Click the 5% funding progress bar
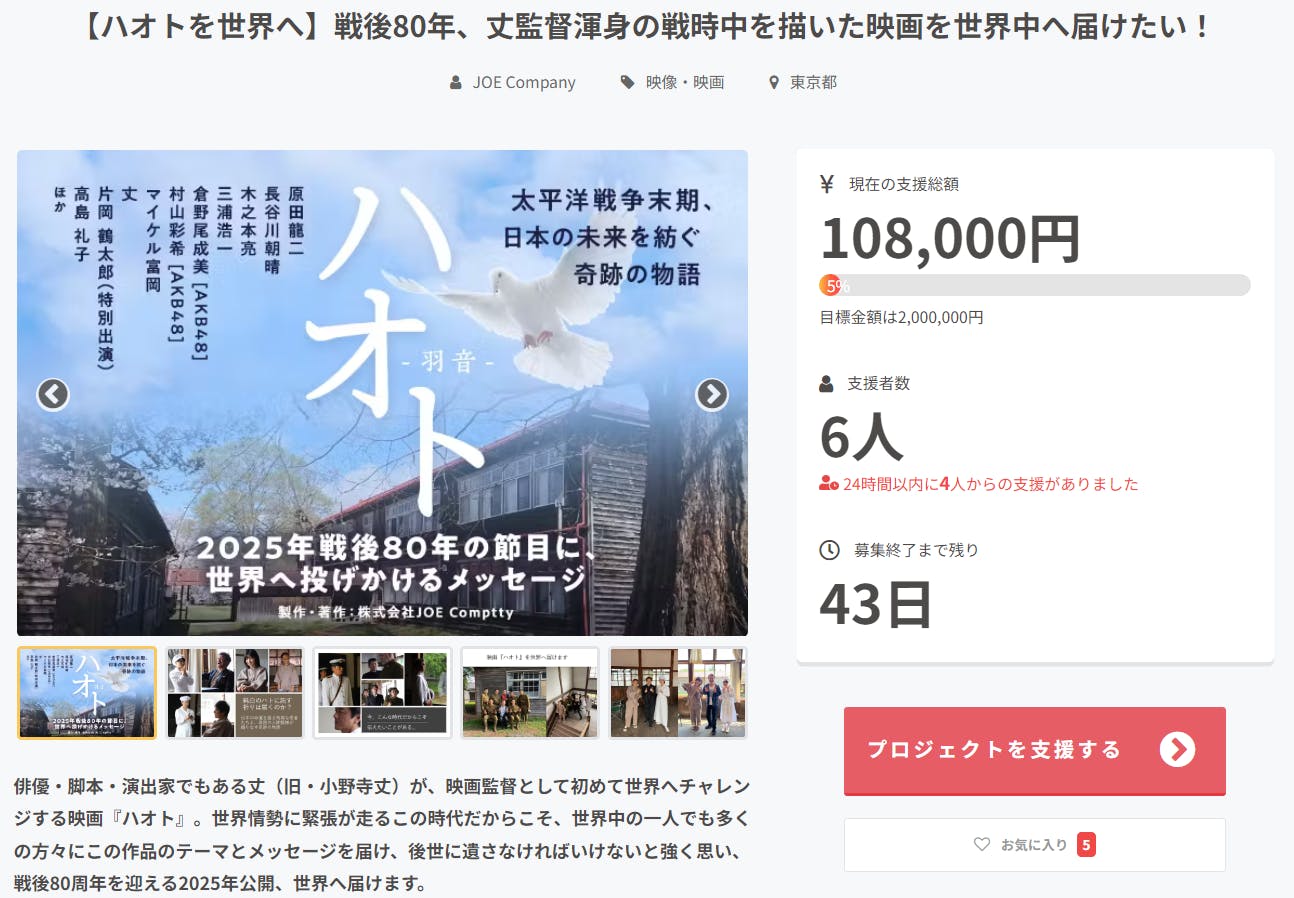Viewport: 1294px width, 898px height. pos(1035,285)
